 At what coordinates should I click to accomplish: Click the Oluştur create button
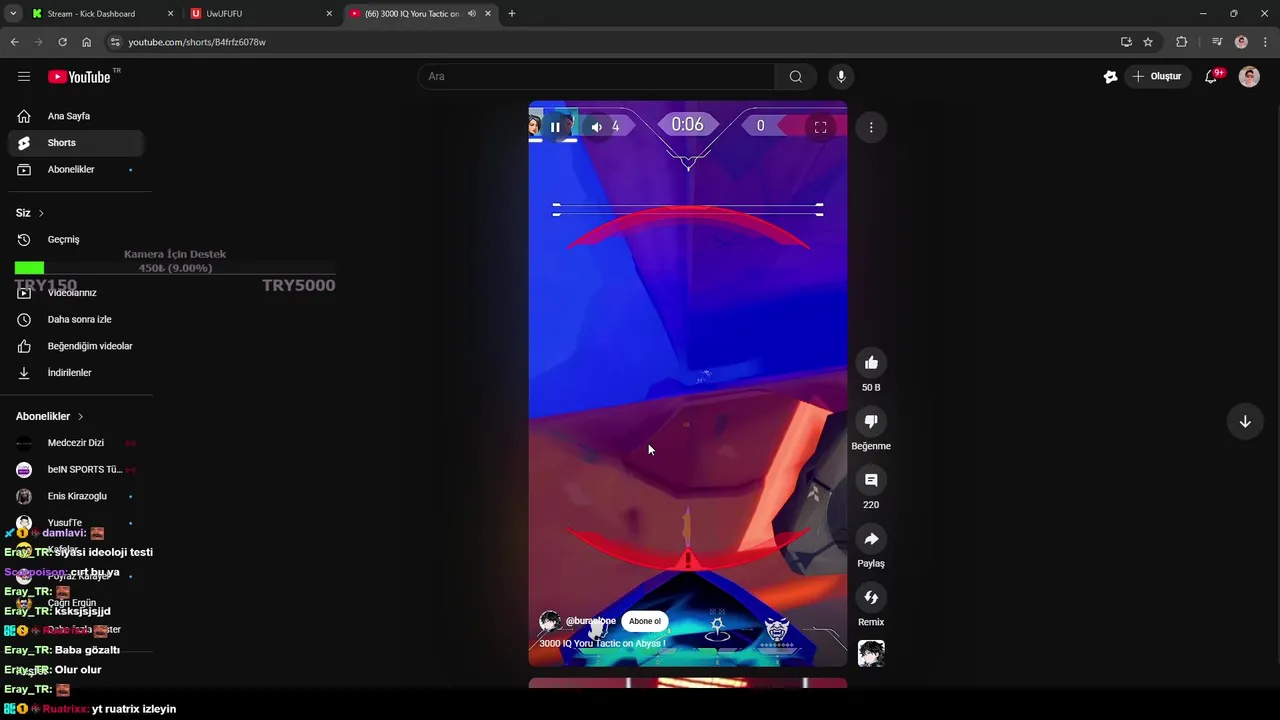pos(1157,77)
